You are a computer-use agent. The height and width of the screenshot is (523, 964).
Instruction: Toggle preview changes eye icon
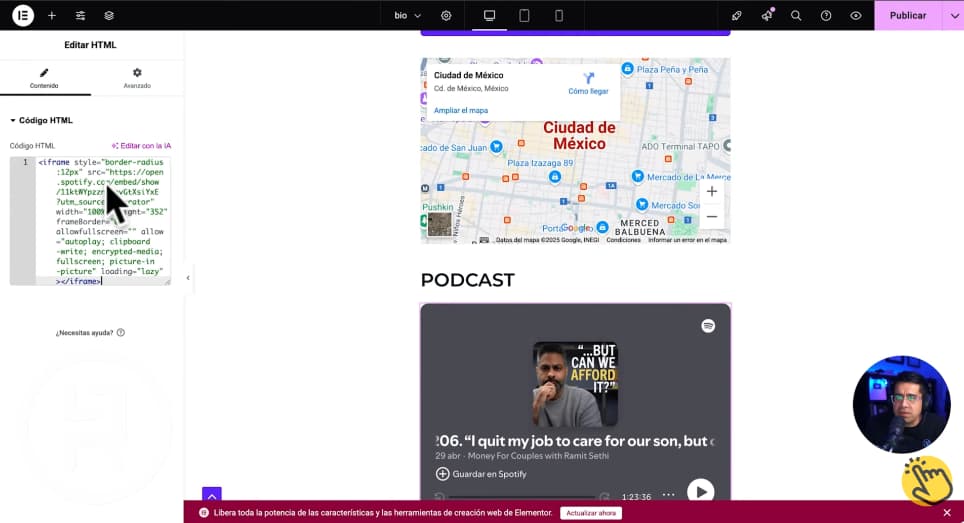(856, 15)
